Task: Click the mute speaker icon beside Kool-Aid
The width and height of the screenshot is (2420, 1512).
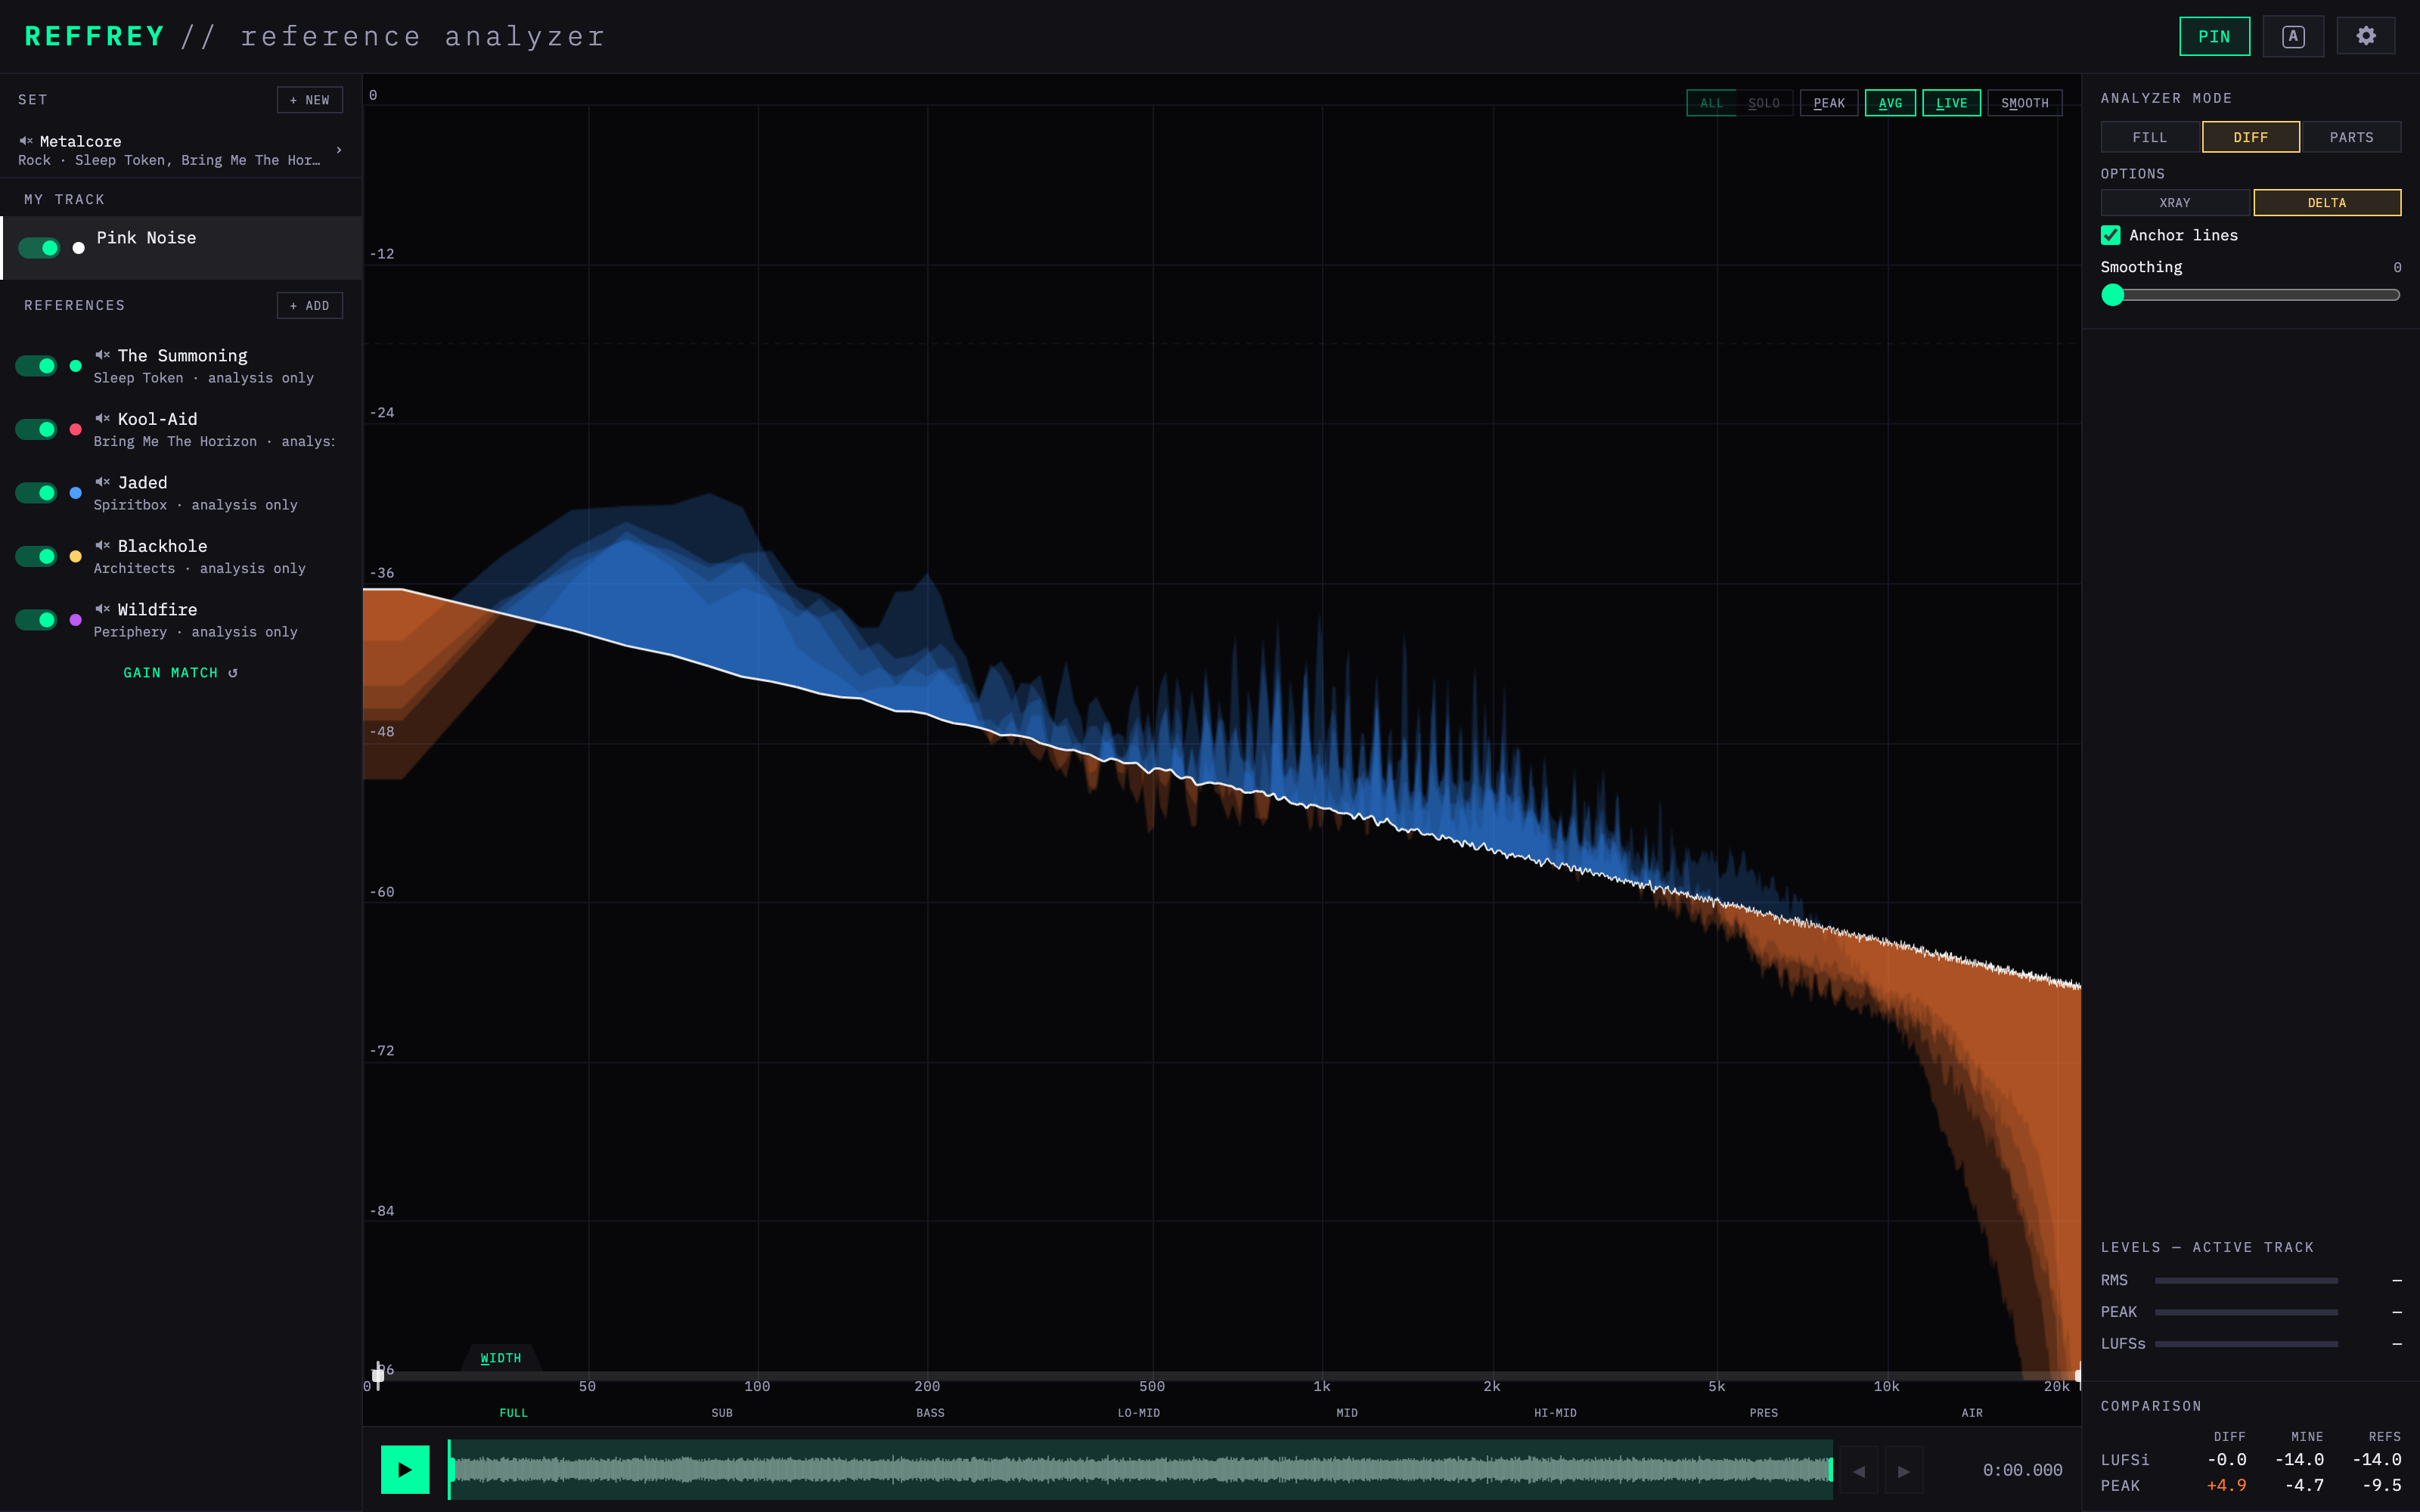Action: click(x=102, y=418)
